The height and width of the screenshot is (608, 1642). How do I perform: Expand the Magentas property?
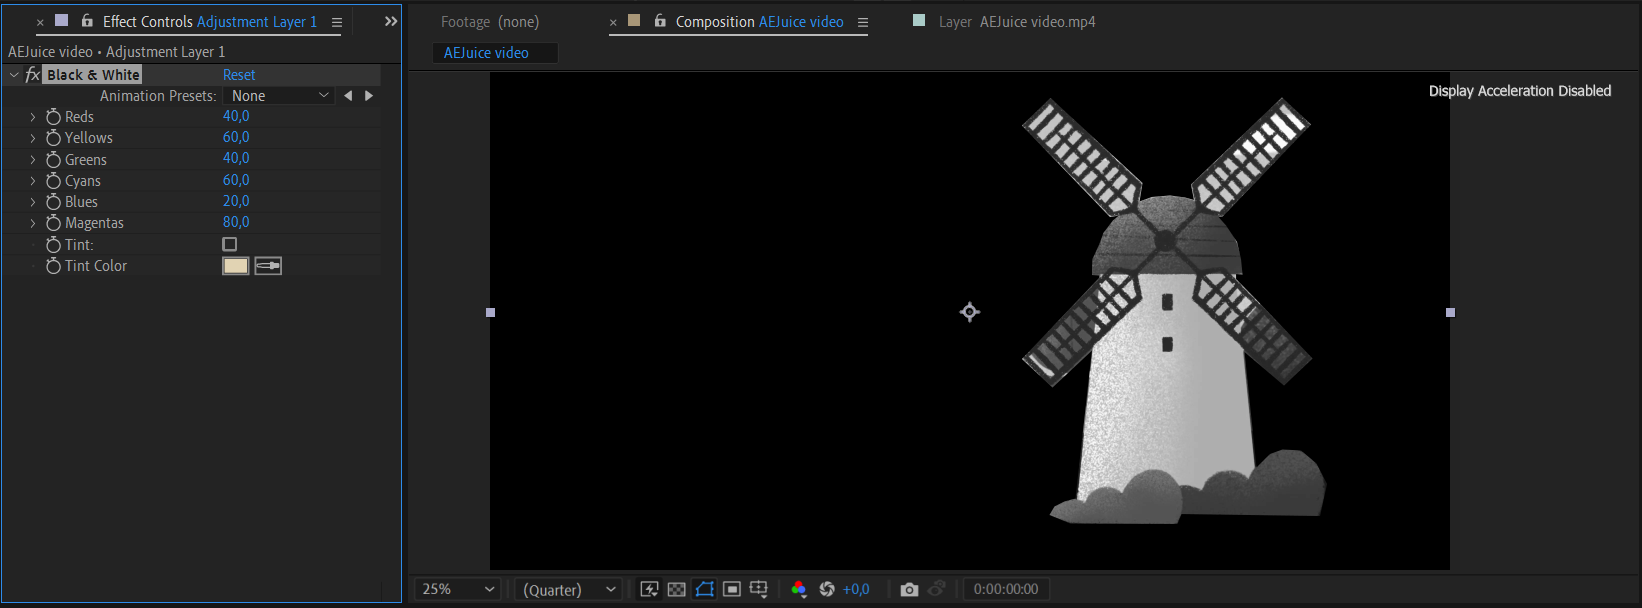(x=32, y=223)
